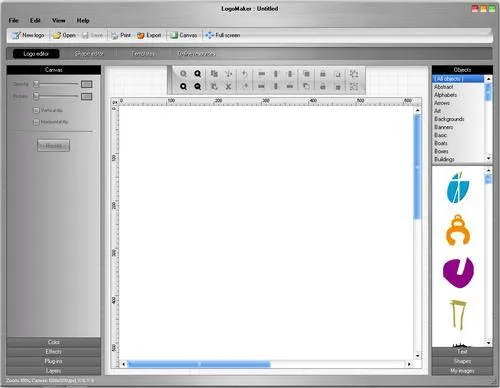500x388 pixels.
Task: Open the Edit menu
Action: click(35, 20)
